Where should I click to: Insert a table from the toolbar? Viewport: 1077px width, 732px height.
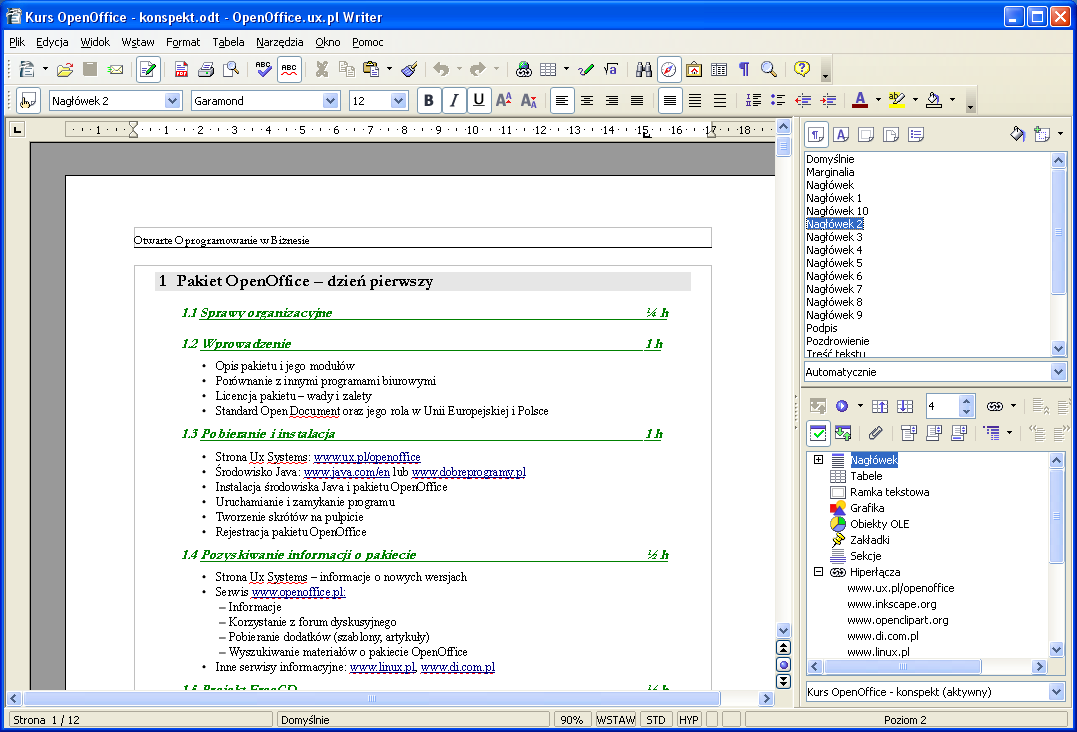(x=548, y=69)
